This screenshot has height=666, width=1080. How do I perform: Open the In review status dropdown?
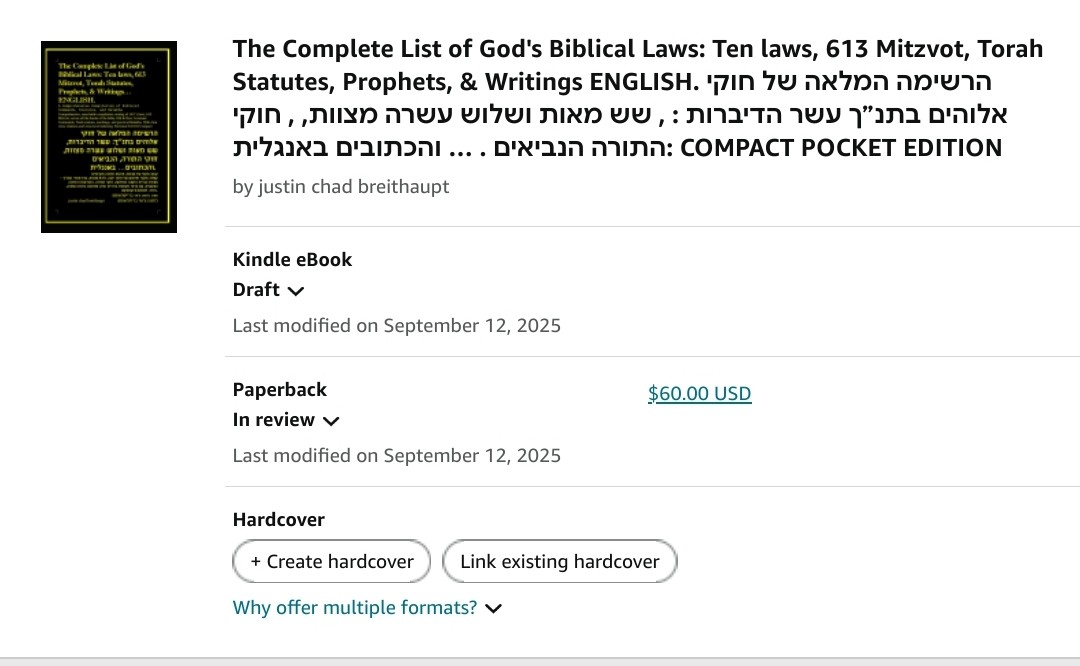pyautogui.click(x=286, y=420)
